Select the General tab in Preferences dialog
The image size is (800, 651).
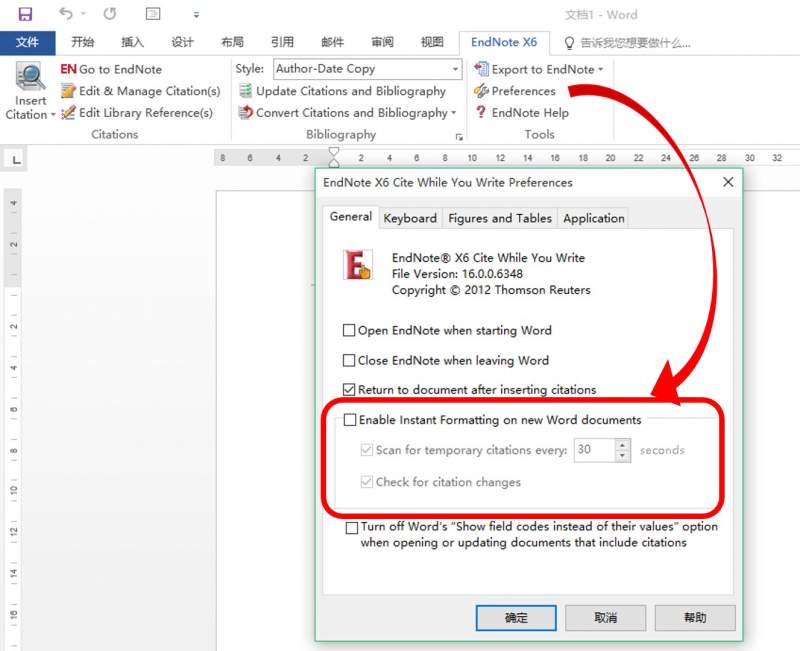pos(351,217)
